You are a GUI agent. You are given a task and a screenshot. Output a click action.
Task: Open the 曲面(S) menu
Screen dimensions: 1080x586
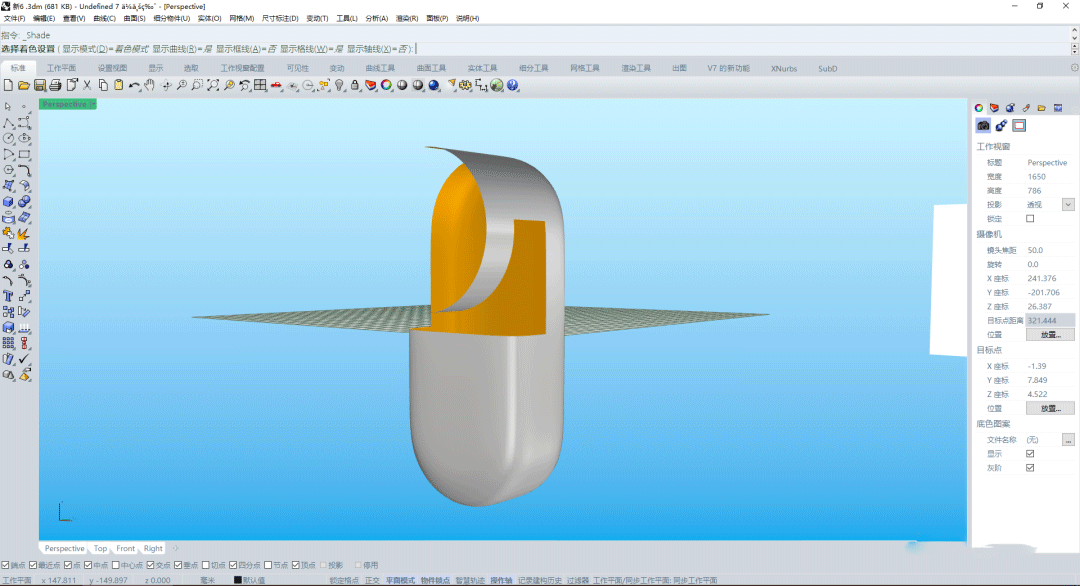pyautogui.click(x=134, y=18)
